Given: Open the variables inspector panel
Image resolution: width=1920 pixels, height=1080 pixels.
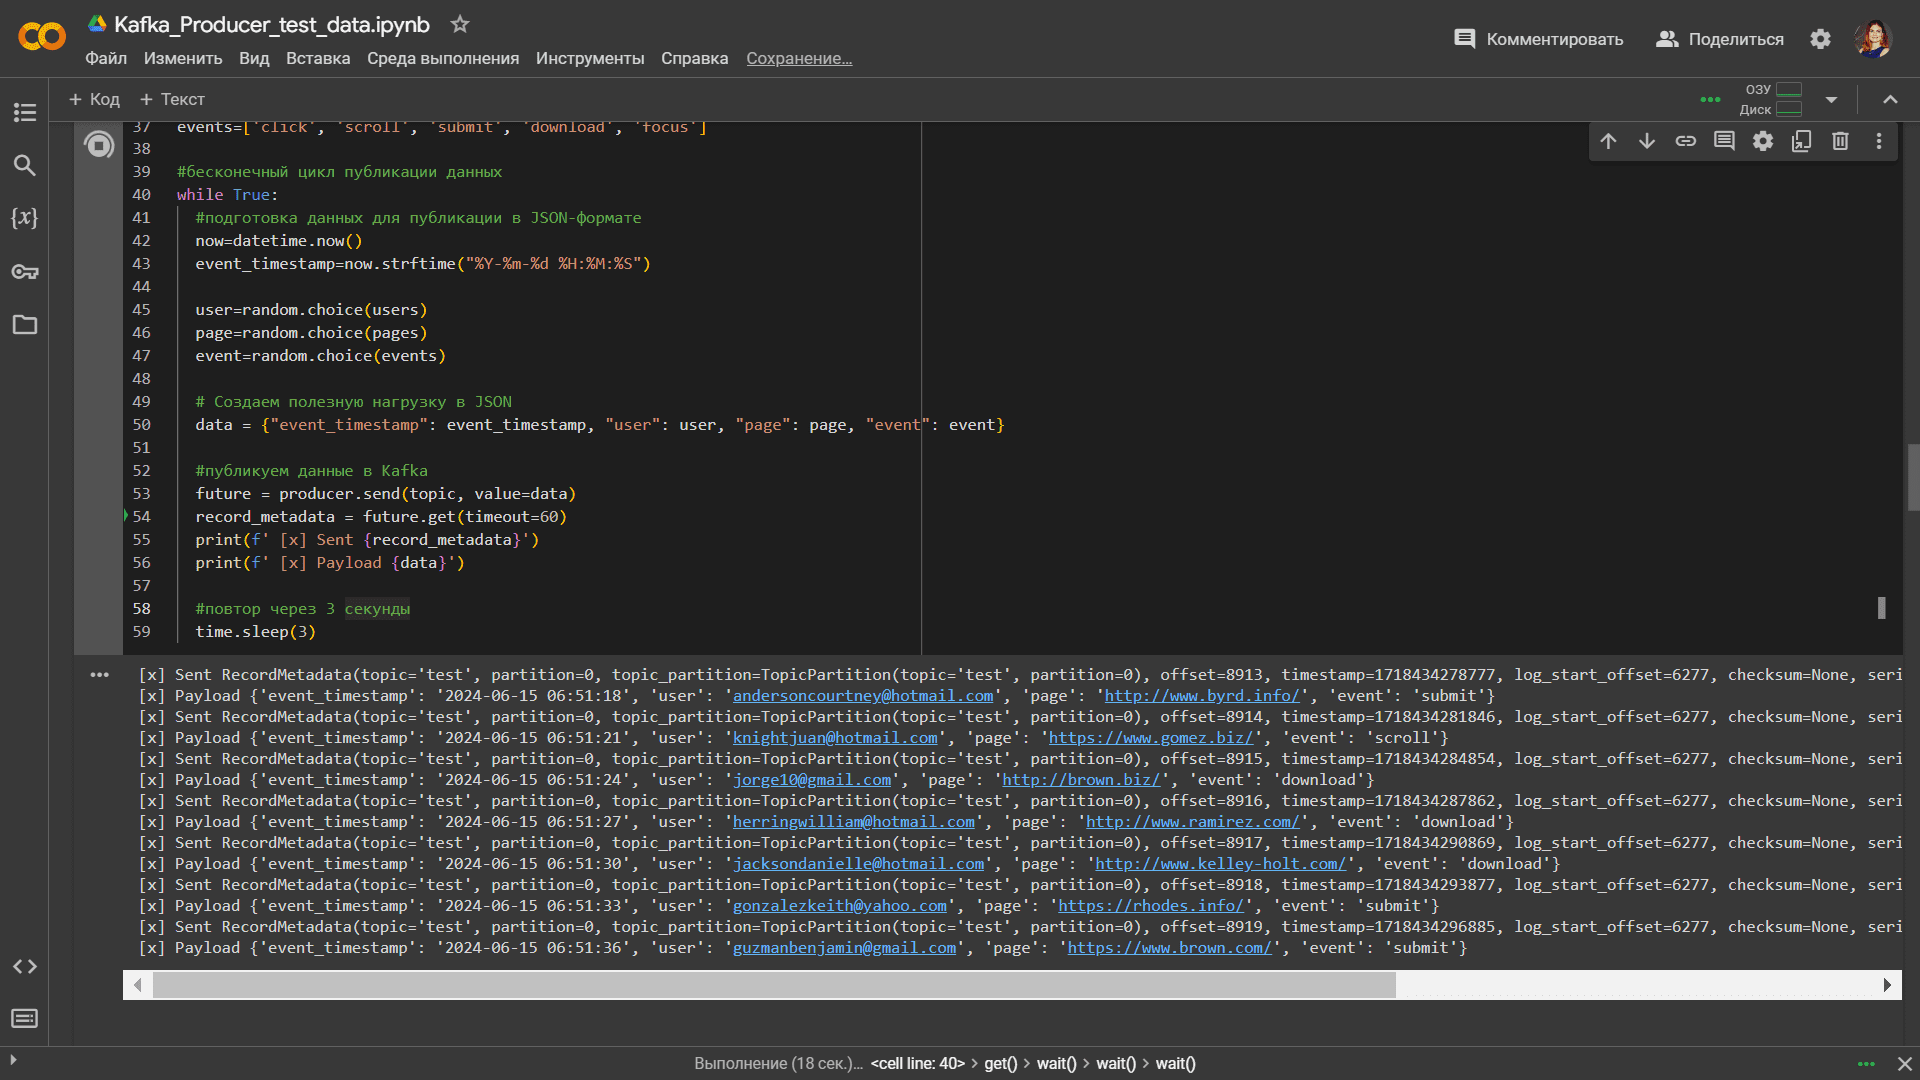Looking at the screenshot, I should pos(25,218).
